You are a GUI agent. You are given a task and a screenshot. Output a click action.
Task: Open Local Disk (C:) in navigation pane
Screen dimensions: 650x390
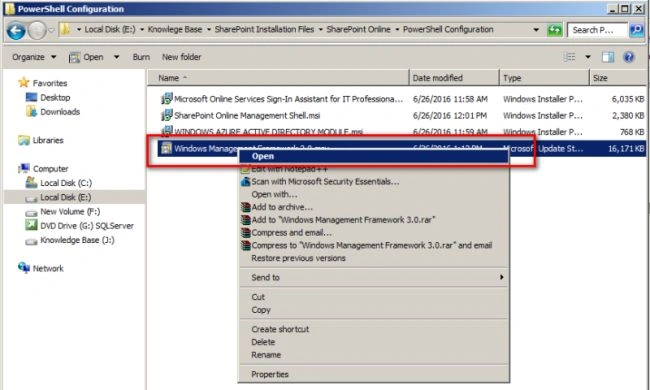click(x=66, y=183)
